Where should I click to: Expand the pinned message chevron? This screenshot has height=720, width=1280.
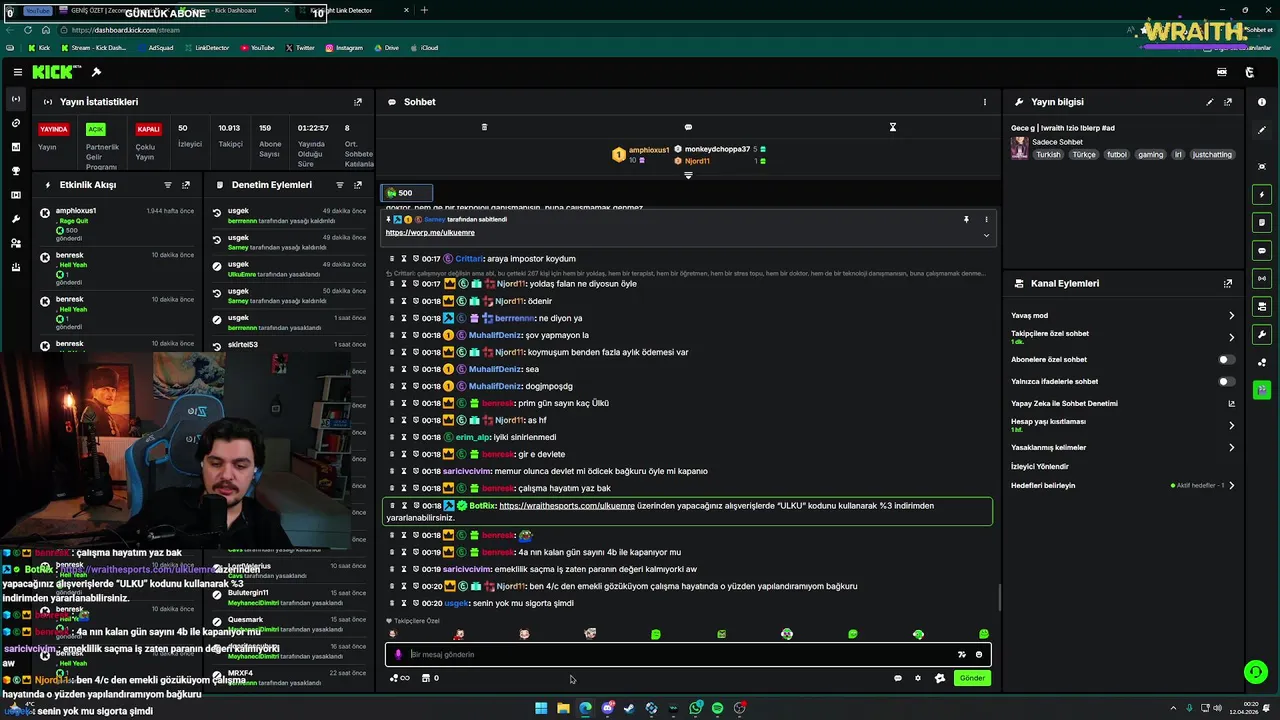(986, 236)
